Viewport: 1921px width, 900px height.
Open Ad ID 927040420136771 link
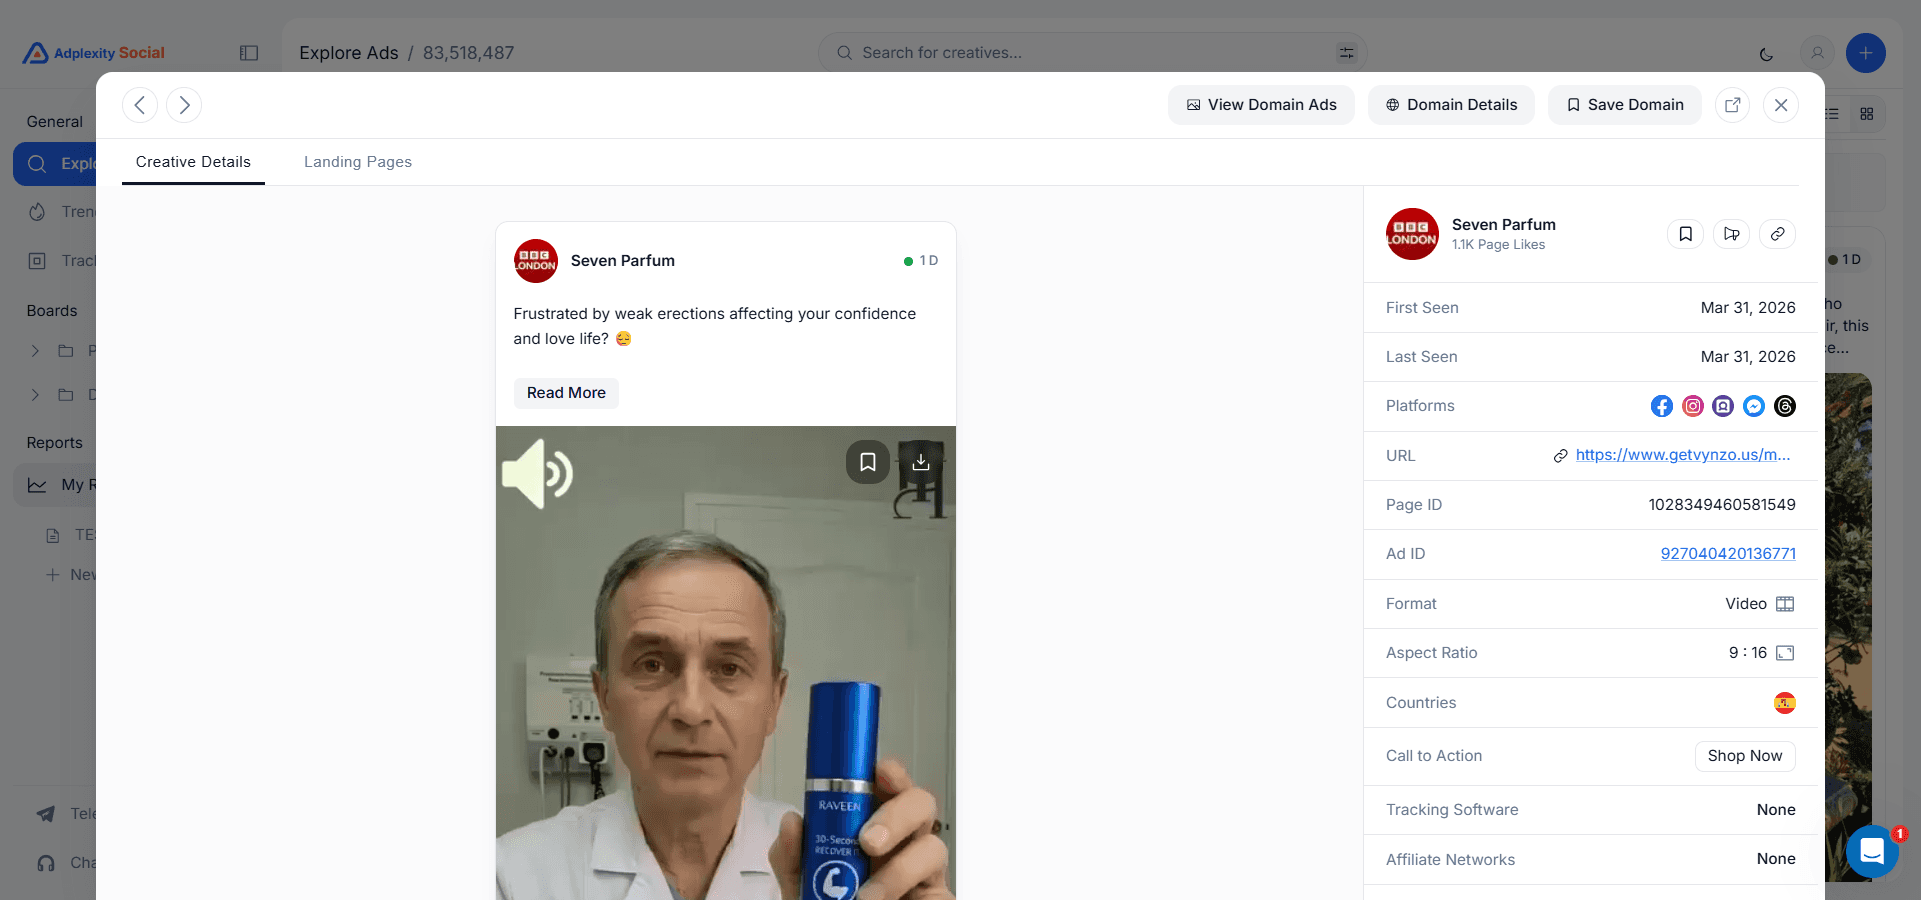1728,554
